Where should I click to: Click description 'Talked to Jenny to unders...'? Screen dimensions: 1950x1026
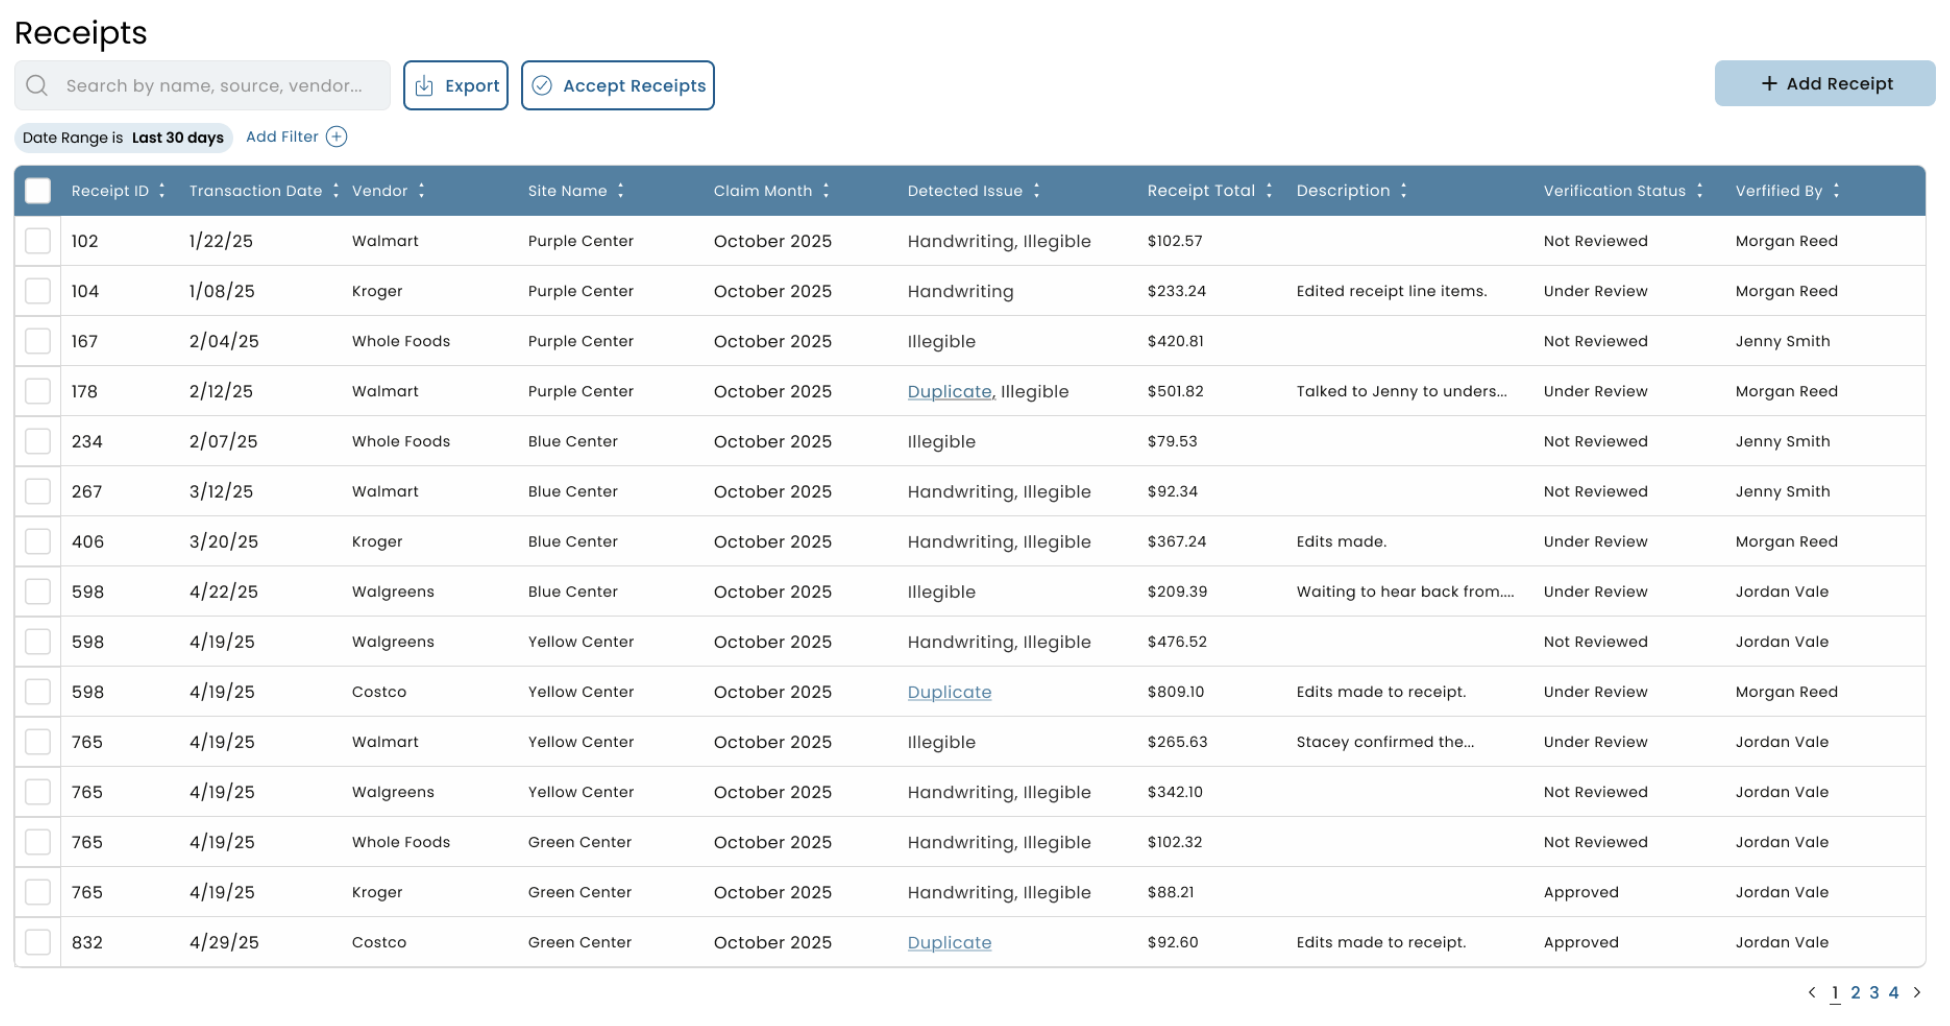click(1402, 391)
